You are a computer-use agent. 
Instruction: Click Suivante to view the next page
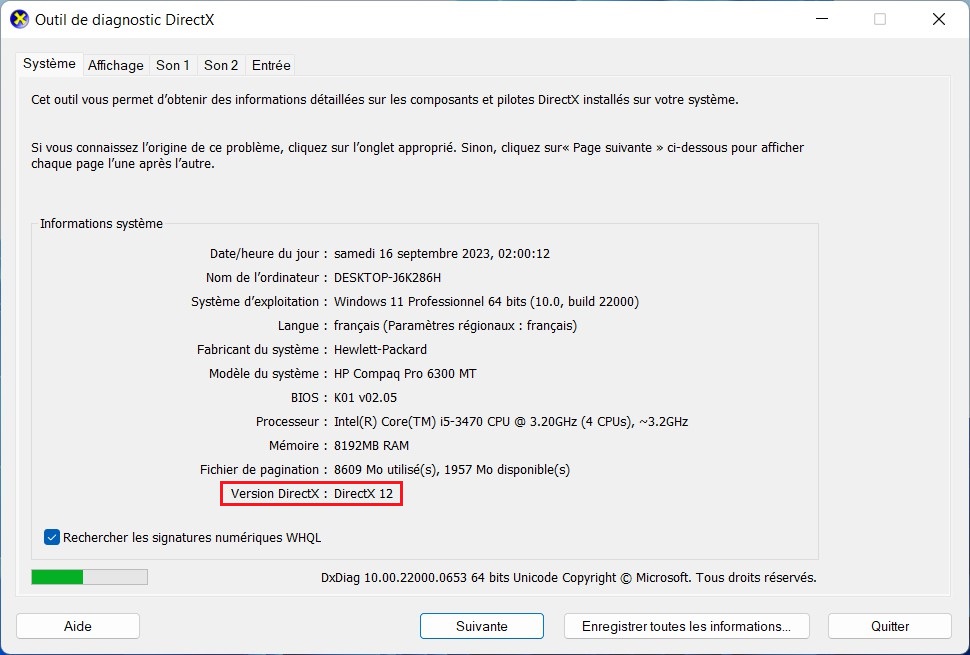point(481,626)
